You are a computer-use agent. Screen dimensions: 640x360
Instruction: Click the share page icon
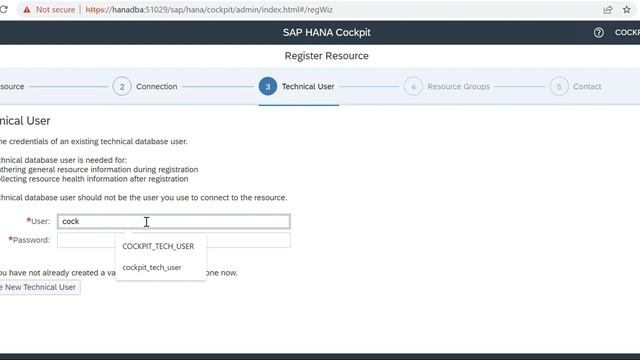click(608, 10)
